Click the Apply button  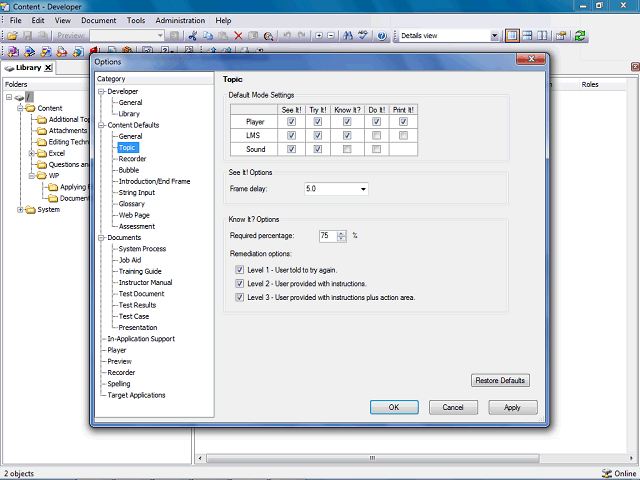[x=513, y=407]
